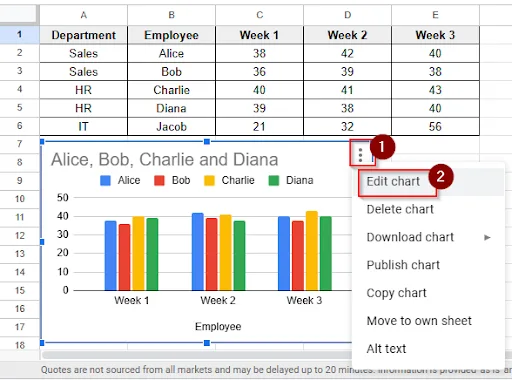Click cell containing 32
512x380 pixels.
[347, 127]
